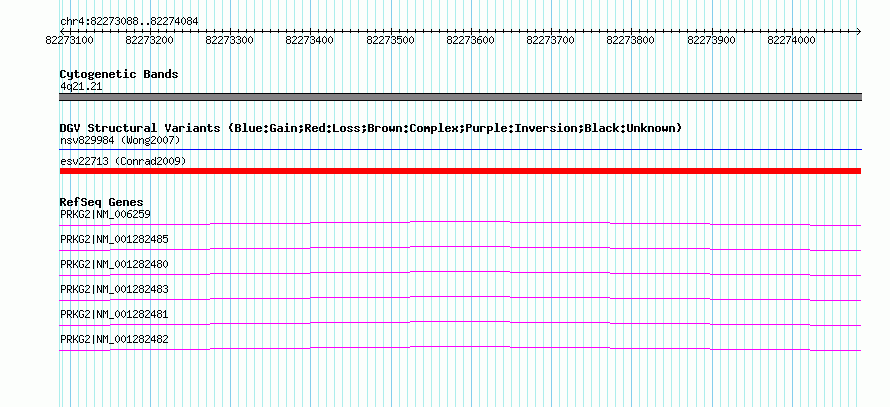
Task: Click the PRKG2|NM_001282485 label
Action: pos(114,240)
